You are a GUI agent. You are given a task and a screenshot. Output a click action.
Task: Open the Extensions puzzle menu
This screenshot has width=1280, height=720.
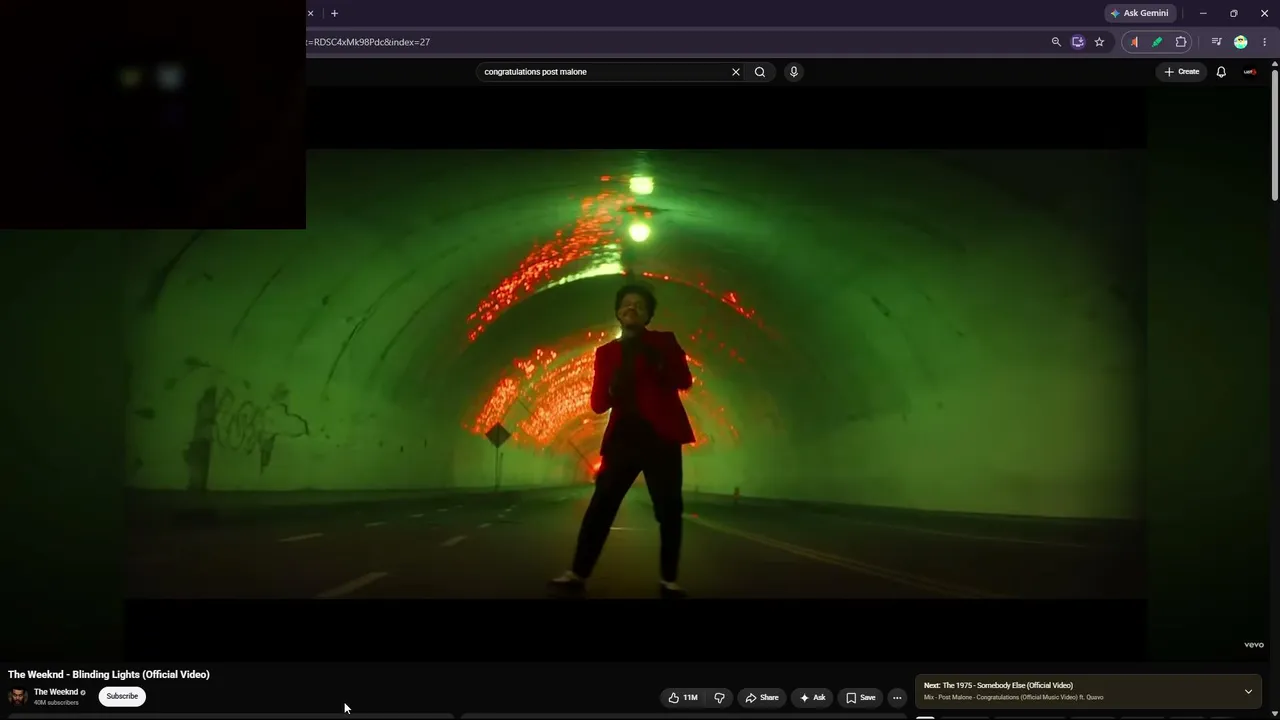(1181, 42)
